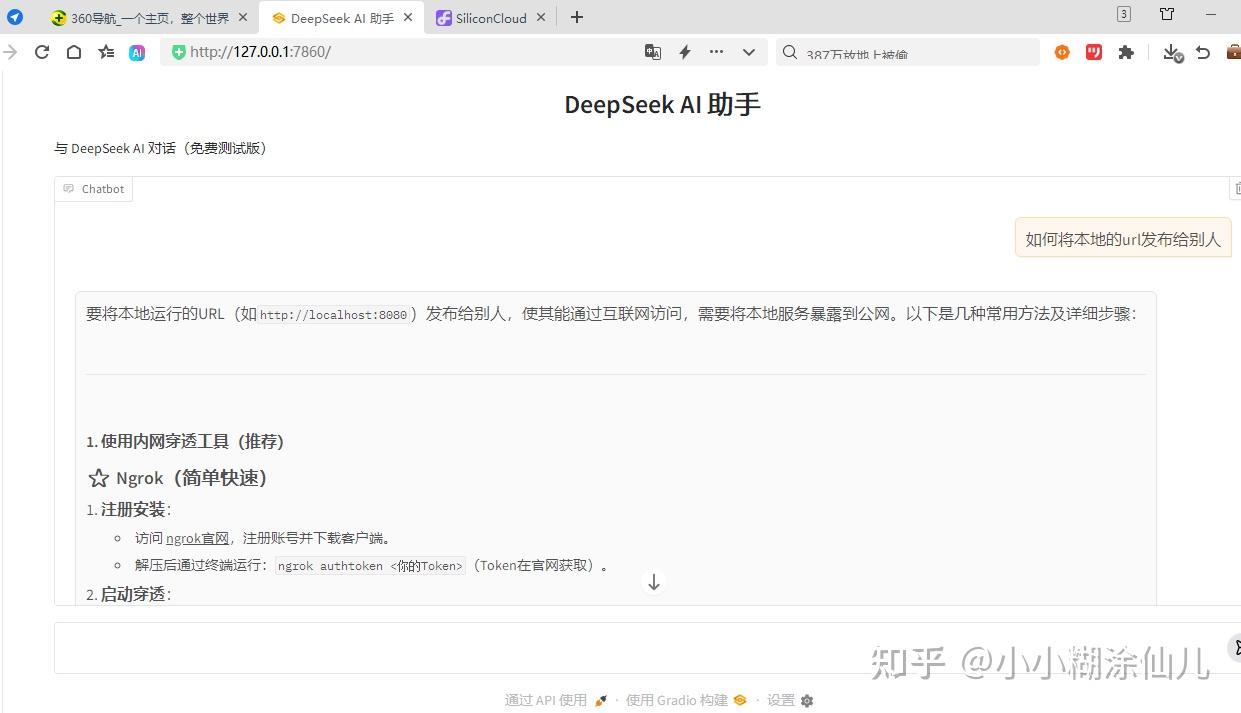Click the scroll-to-bottom arrow in the chat
The width and height of the screenshot is (1241, 713).
[x=653, y=582]
